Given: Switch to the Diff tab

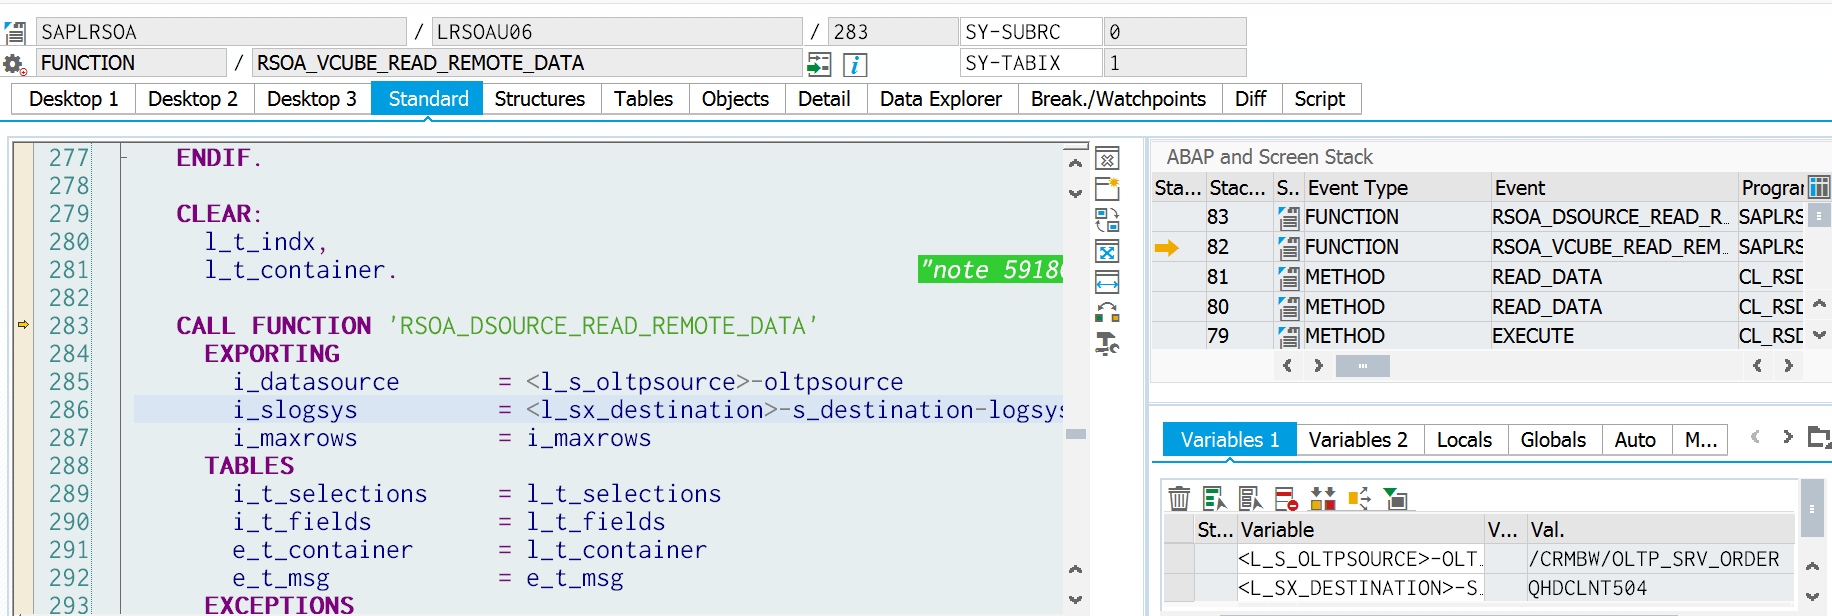Looking at the screenshot, I should click(x=1250, y=99).
